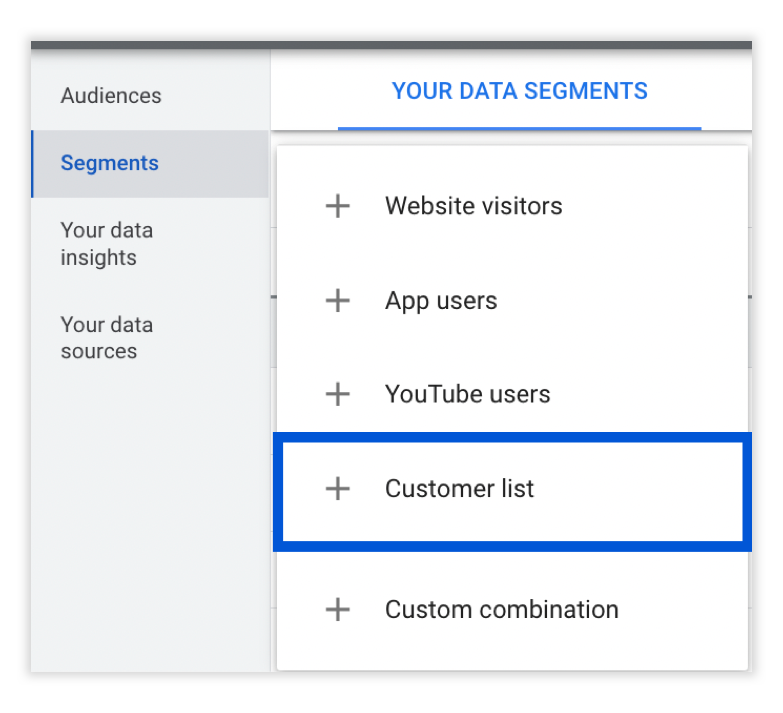Screen dimensions: 783x713
Task: Click the Website visitors label text
Action: click(473, 206)
